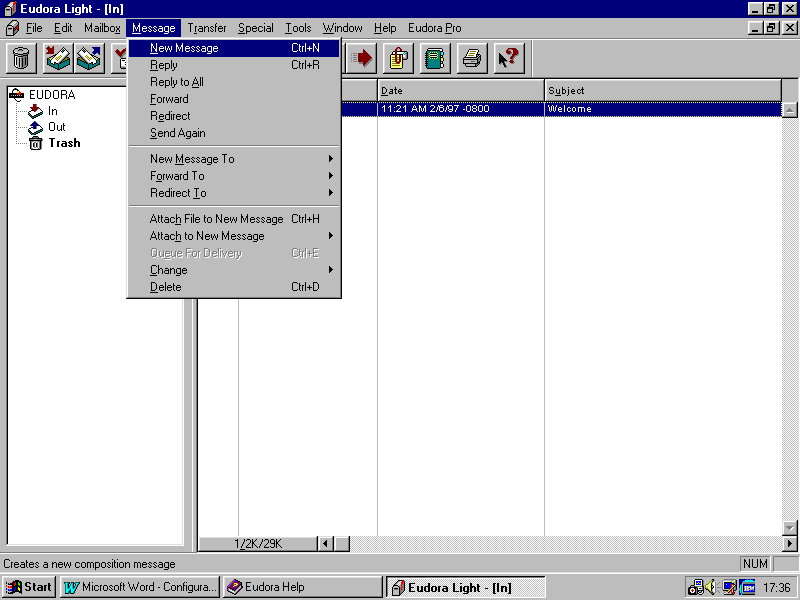Click the Eudora mailbox icon left of File menu
The image size is (800, 600).
click(12, 28)
